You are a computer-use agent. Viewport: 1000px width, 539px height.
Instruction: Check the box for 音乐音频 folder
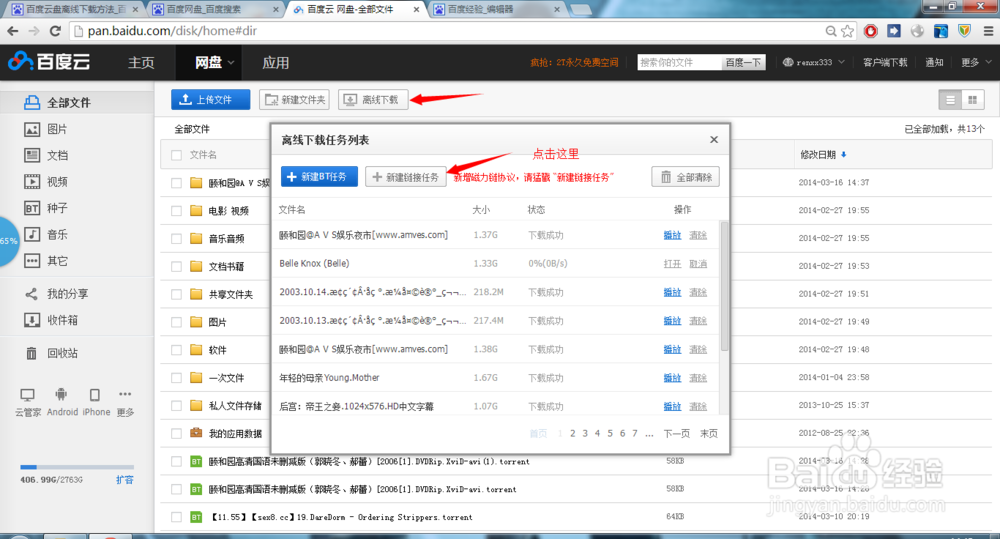point(177,239)
